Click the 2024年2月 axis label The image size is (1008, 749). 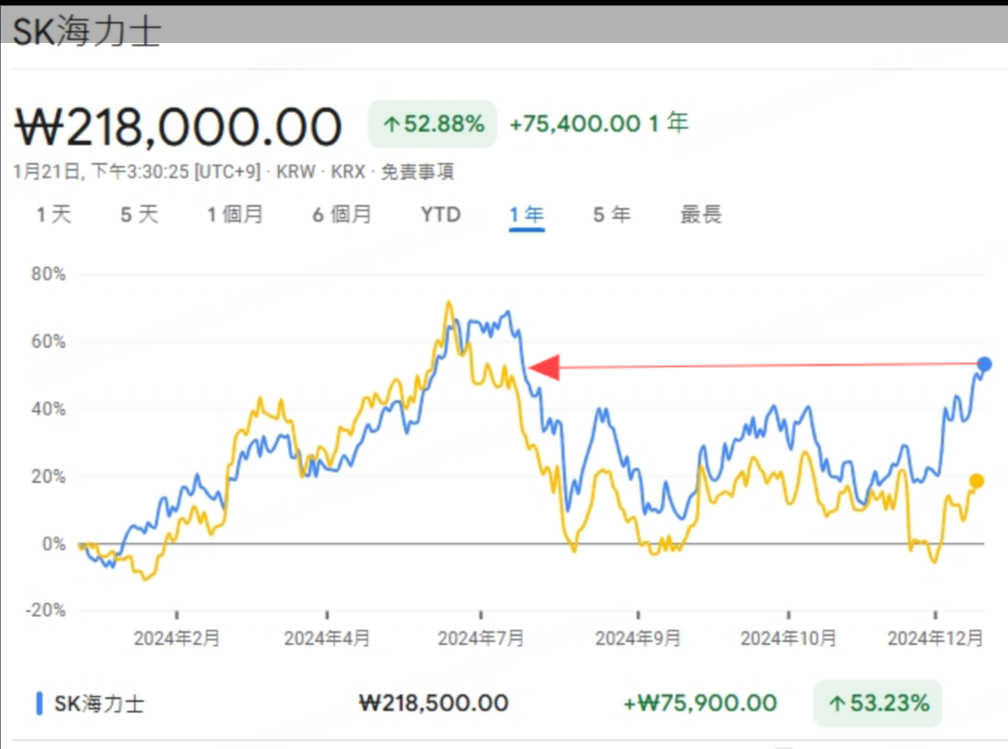pyautogui.click(x=177, y=638)
